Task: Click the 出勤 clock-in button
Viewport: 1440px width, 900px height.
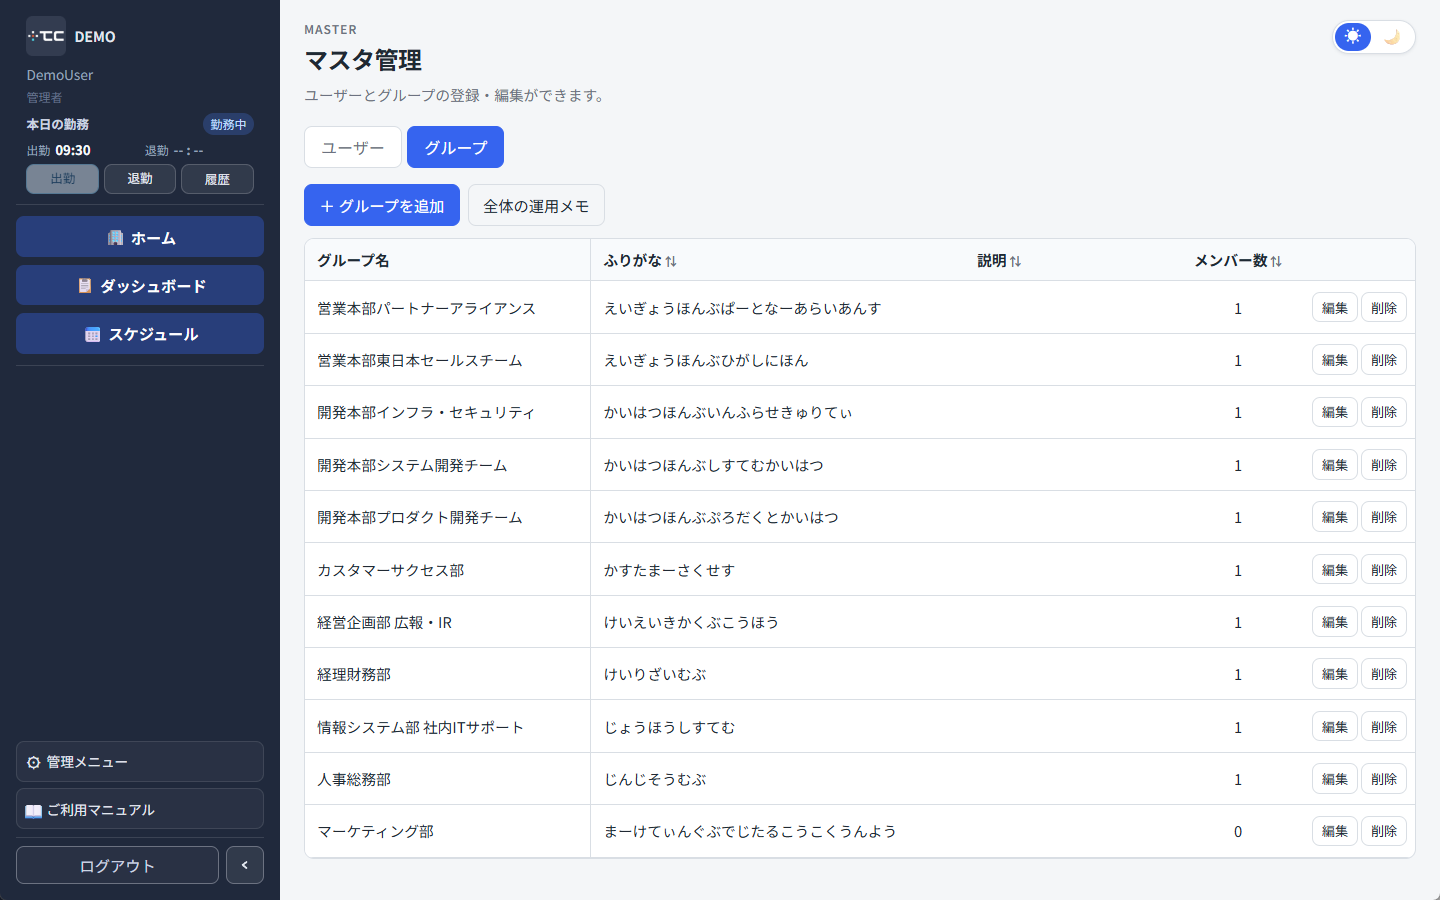Action: [x=62, y=179]
